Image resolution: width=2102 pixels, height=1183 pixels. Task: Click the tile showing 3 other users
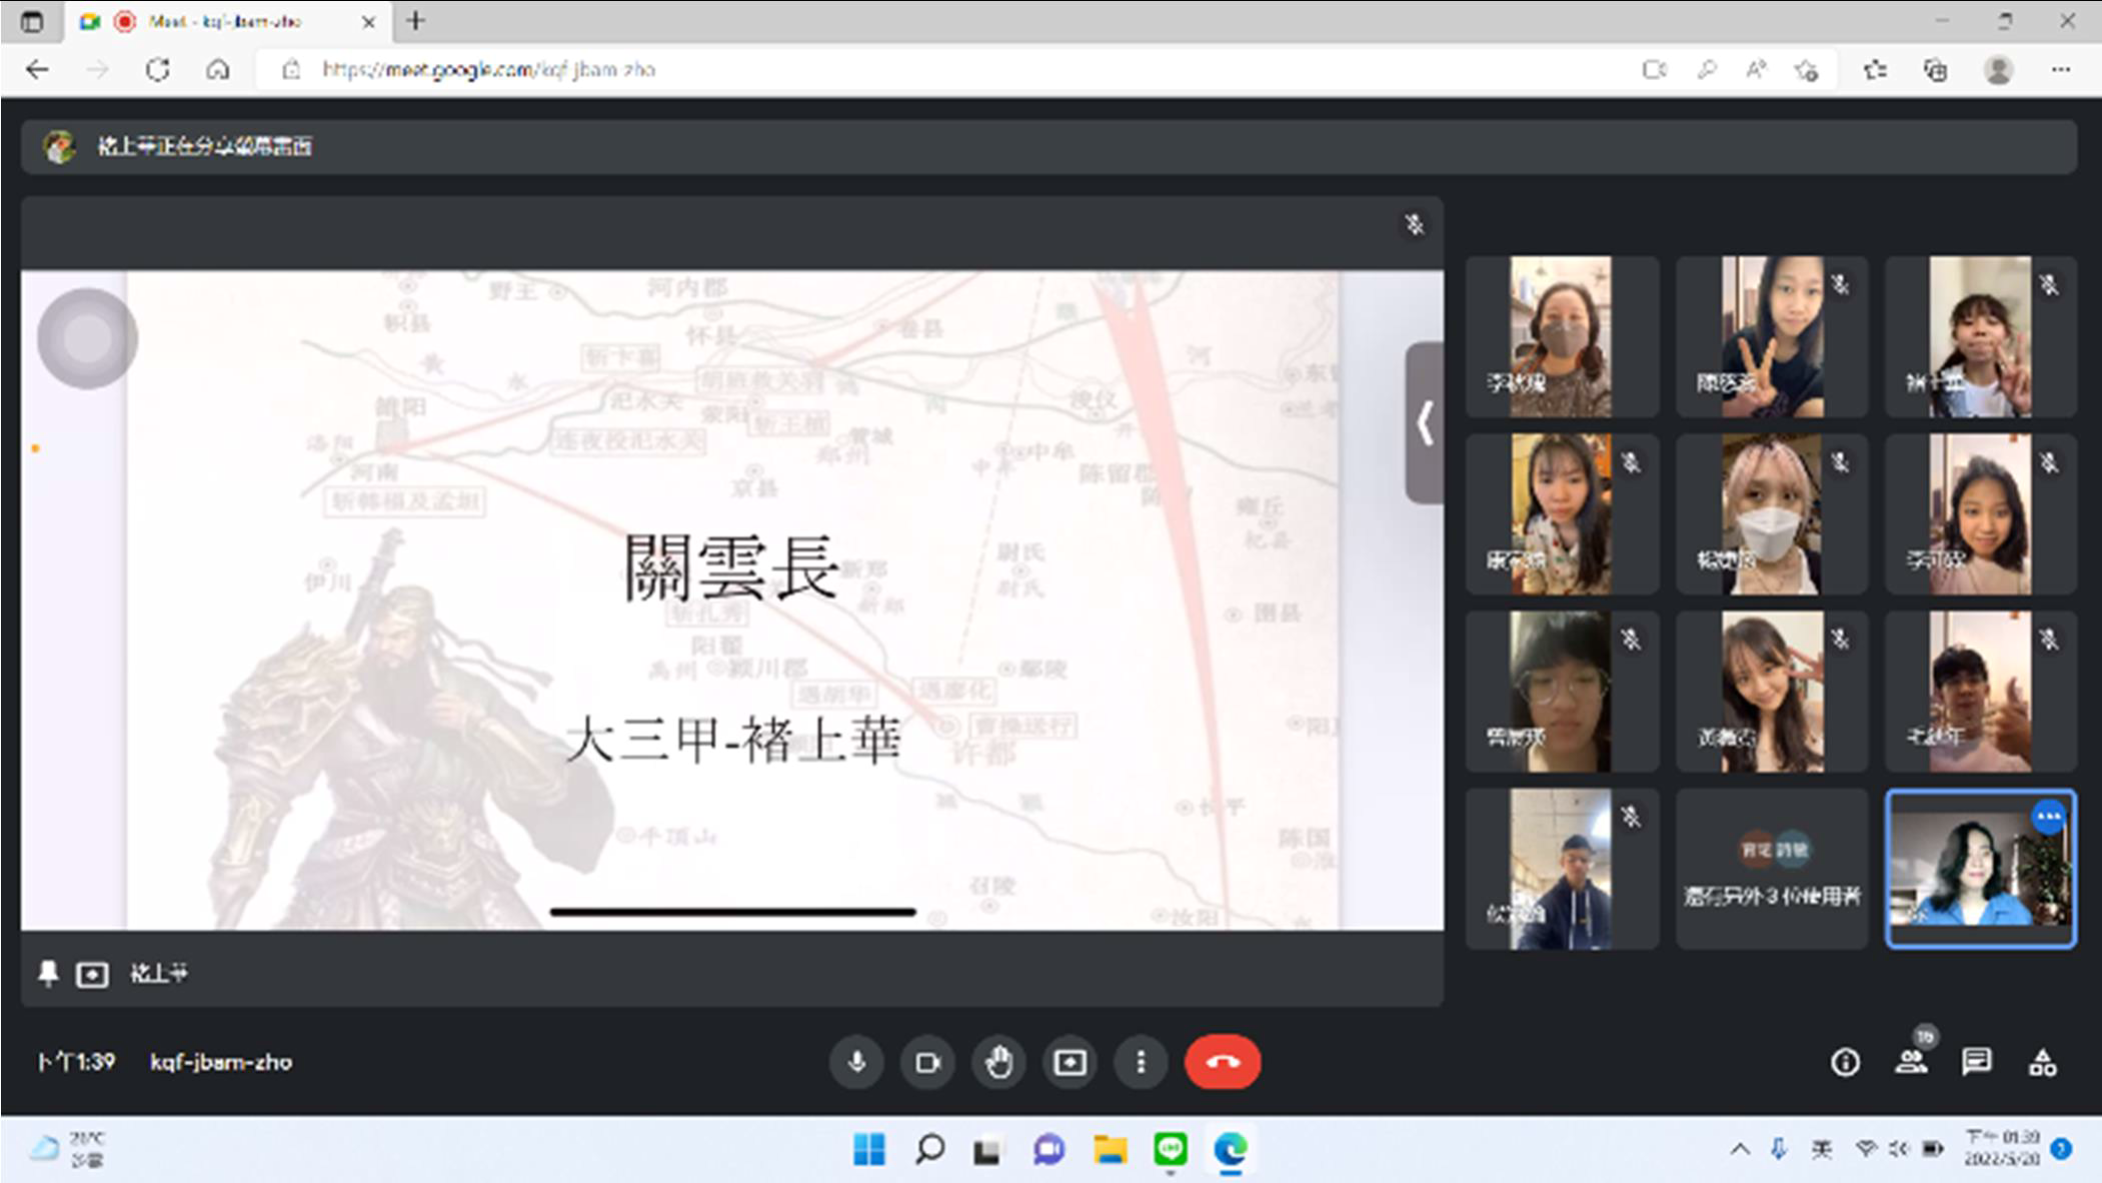(x=1771, y=868)
